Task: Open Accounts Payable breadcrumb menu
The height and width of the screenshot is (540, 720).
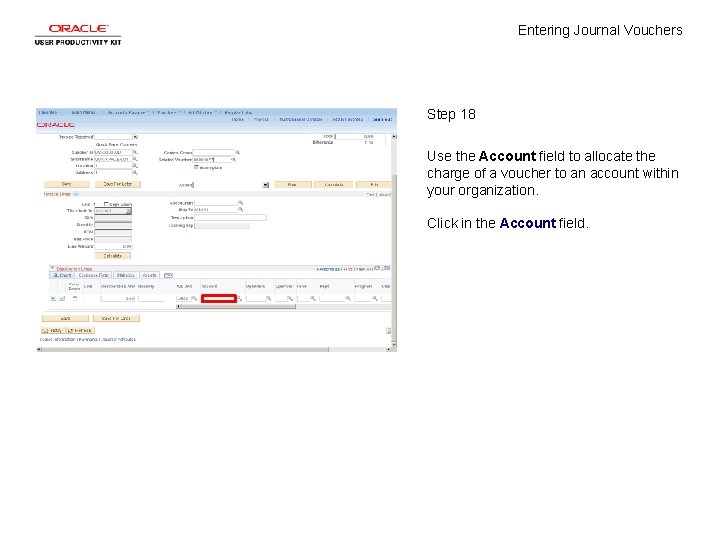Action: (128, 112)
